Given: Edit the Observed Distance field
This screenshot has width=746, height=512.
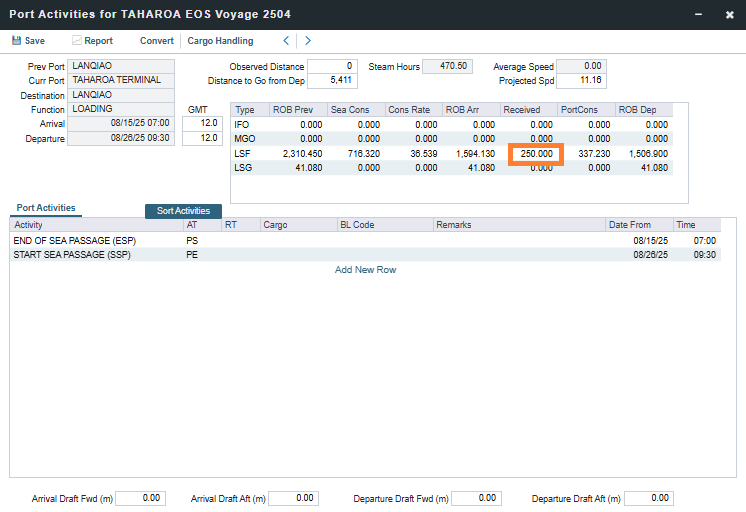Looking at the screenshot, I should [x=331, y=66].
